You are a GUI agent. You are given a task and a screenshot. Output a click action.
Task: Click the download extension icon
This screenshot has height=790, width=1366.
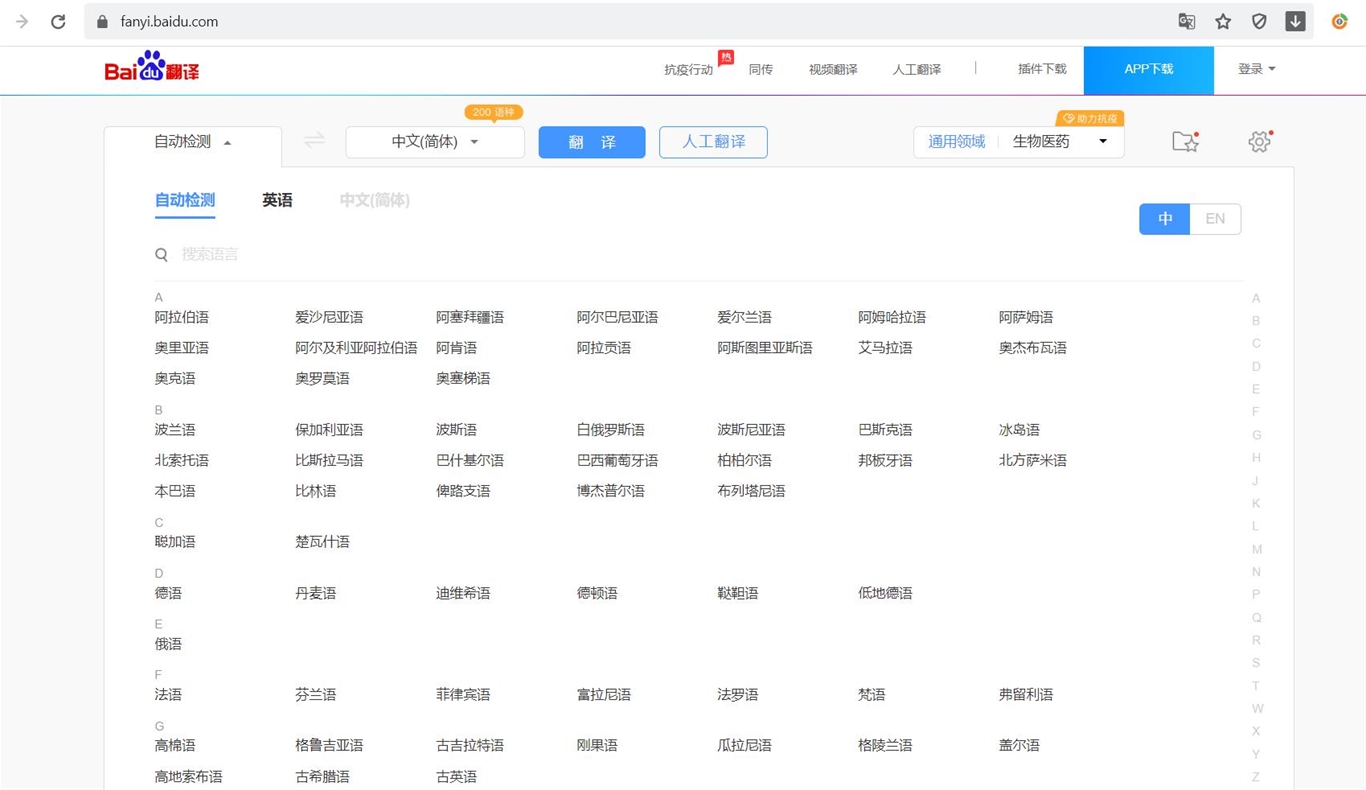point(1295,21)
